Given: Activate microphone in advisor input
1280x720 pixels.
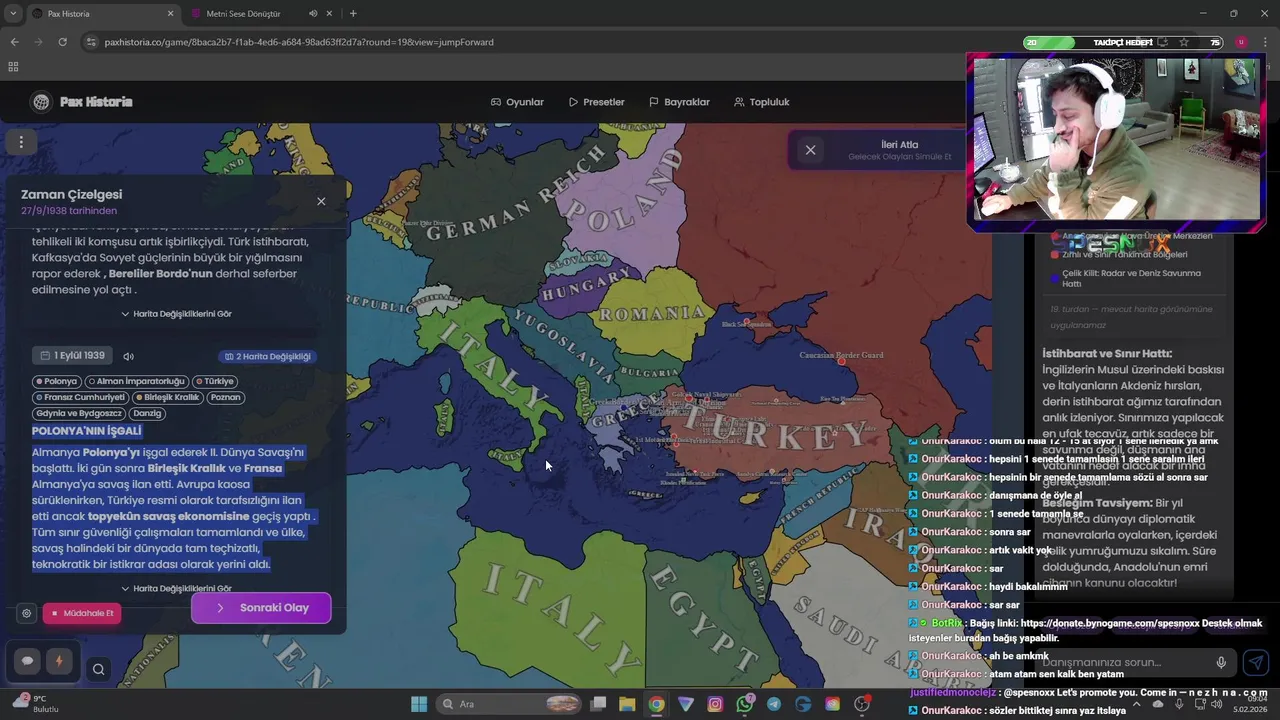Looking at the screenshot, I should [x=1221, y=662].
